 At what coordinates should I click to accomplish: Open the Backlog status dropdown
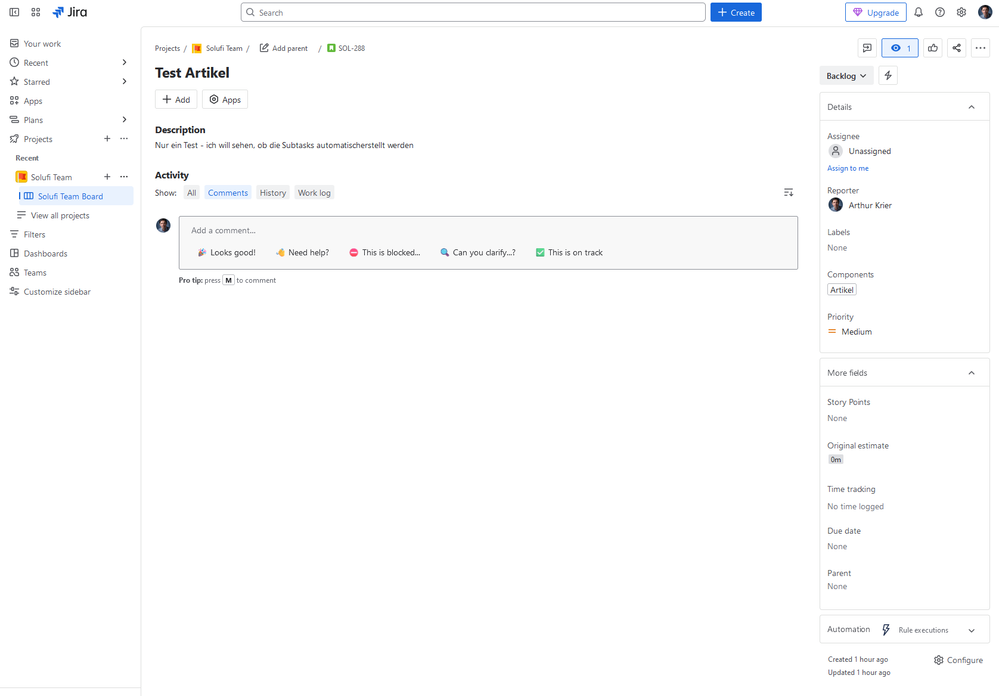(x=846, y=76)
